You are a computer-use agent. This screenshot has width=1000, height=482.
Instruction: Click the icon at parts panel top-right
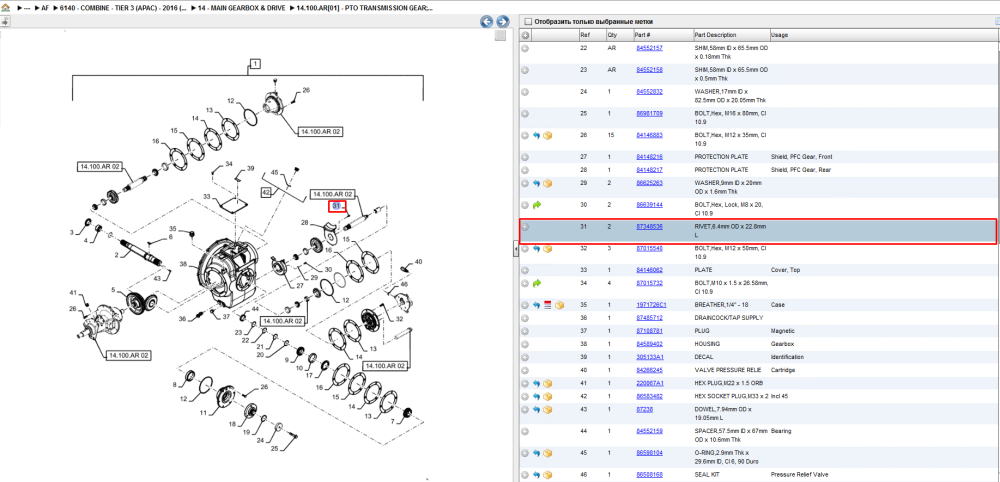point(996,21)
